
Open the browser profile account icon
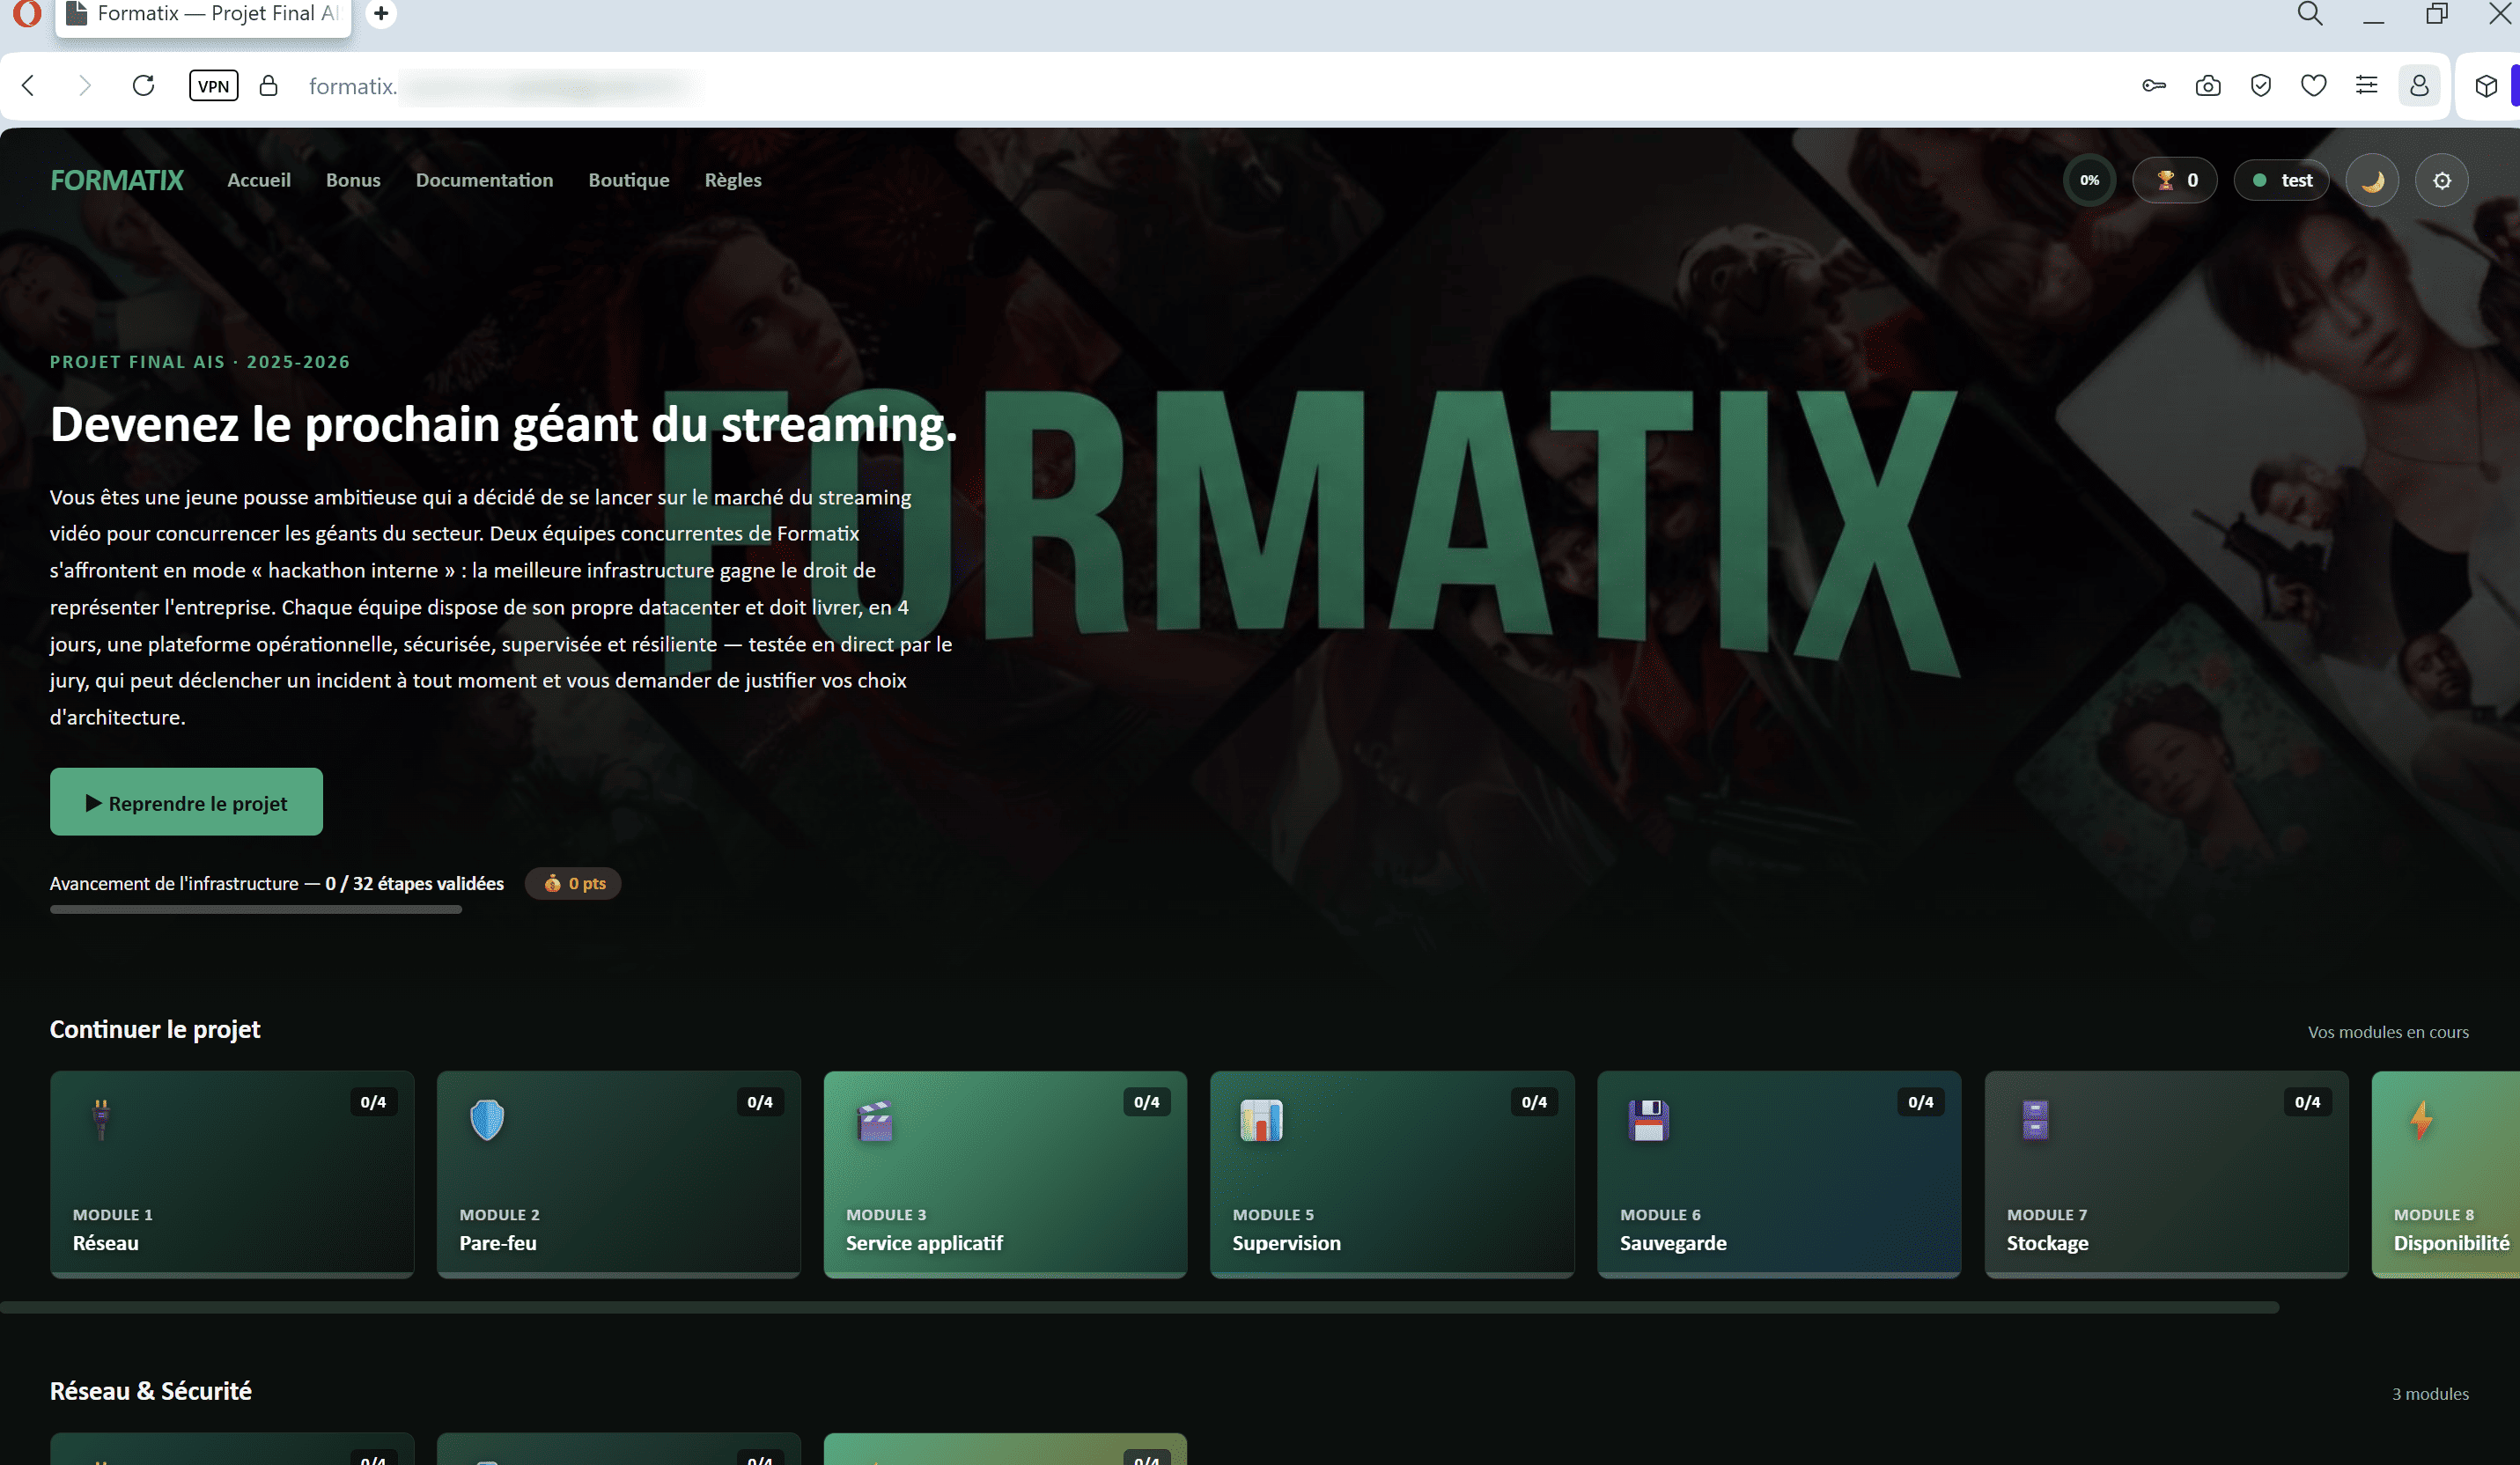pyautogui.click(x=2419, y=86)
